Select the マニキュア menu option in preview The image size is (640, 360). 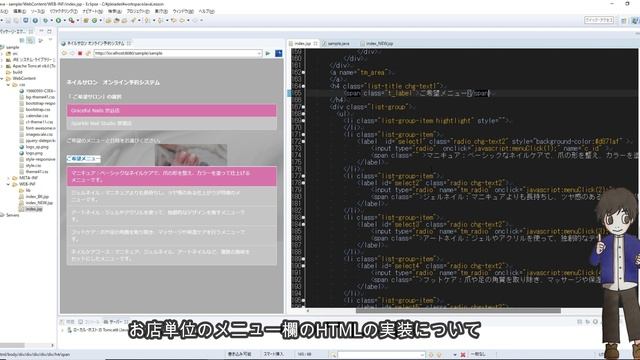point(172,176)
